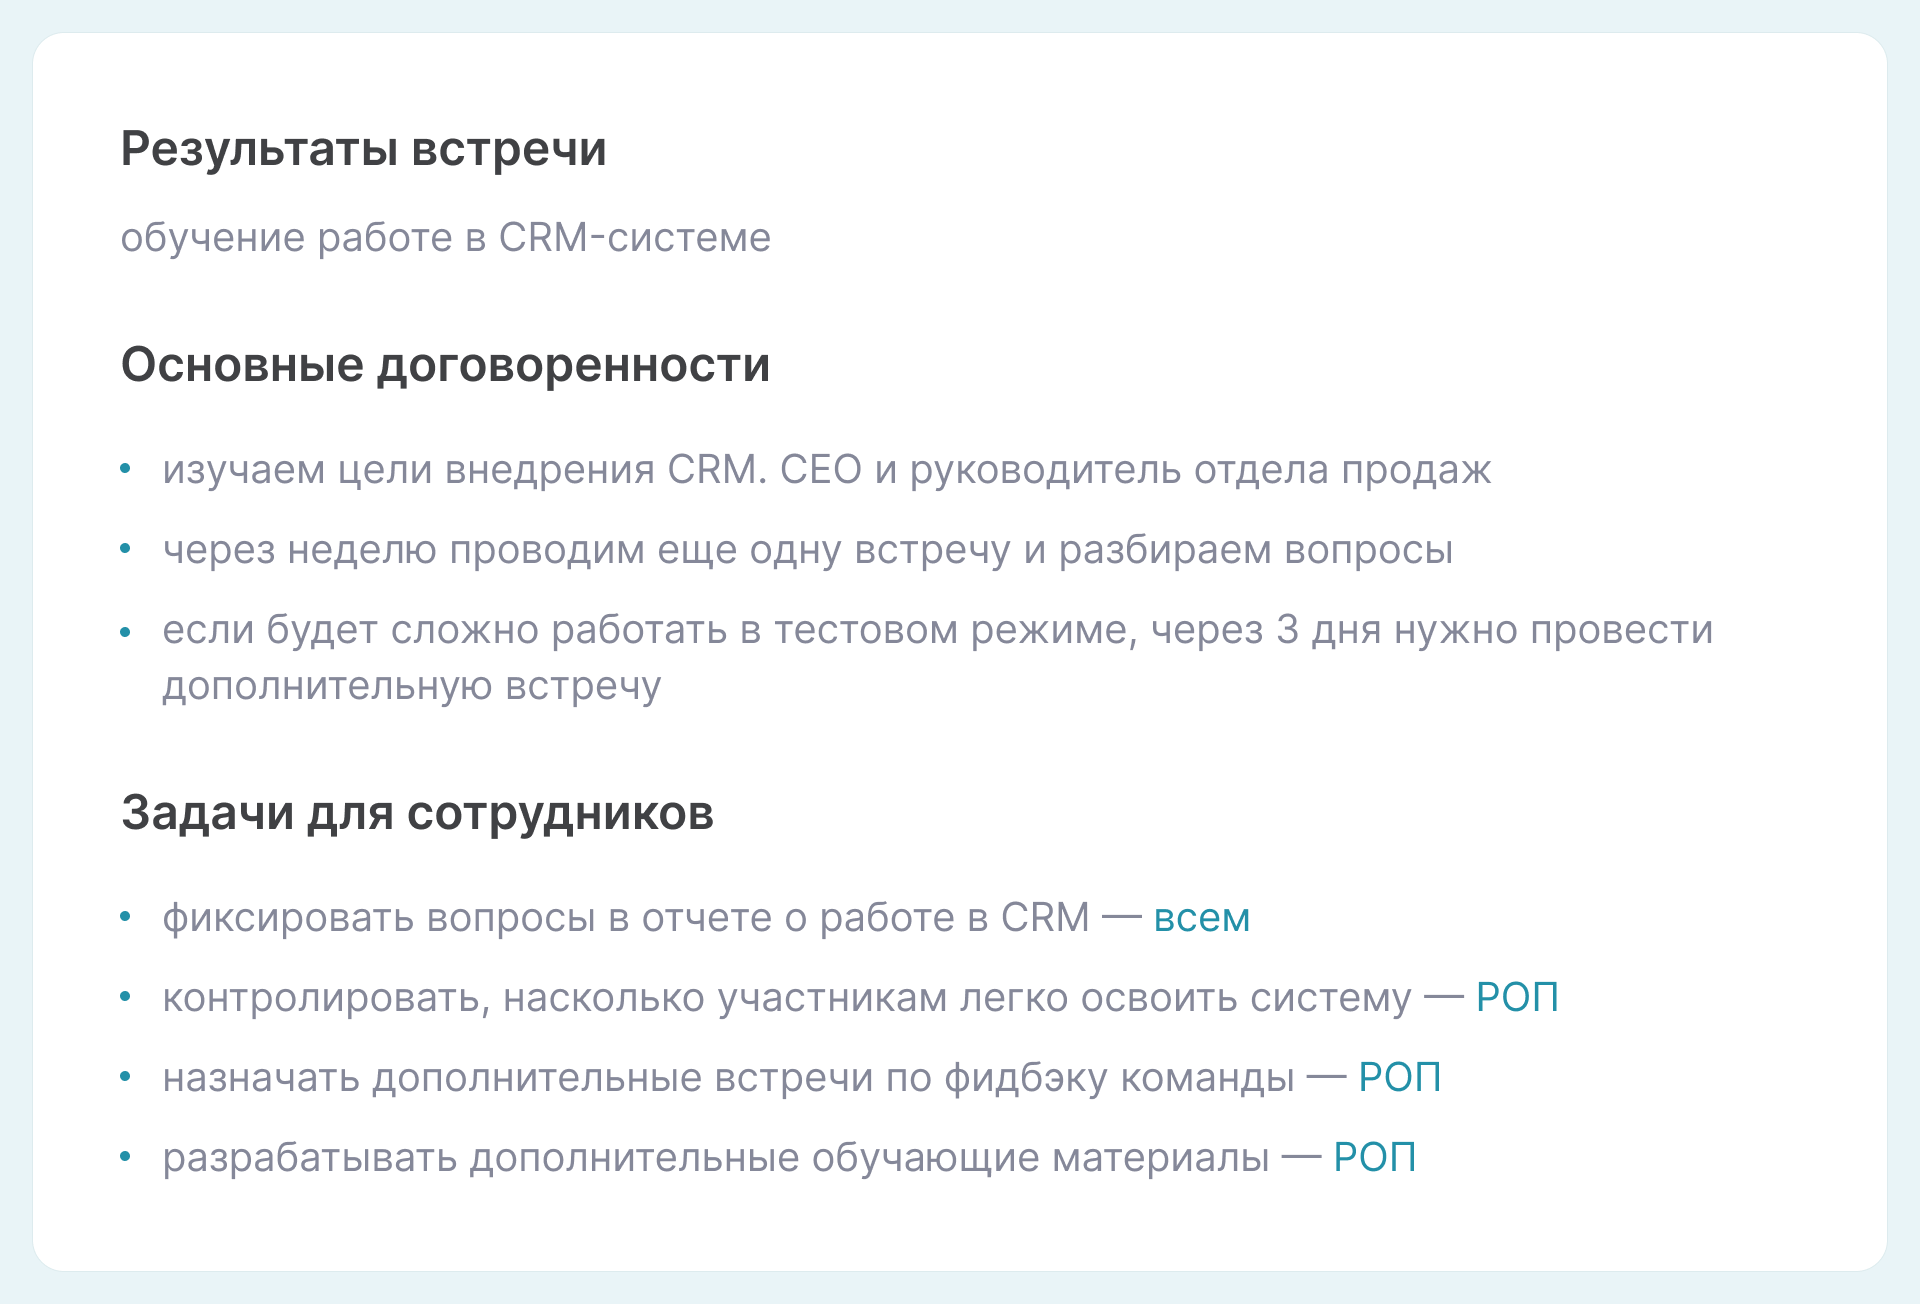Open РОП link after "освоить систему"

1517,998
